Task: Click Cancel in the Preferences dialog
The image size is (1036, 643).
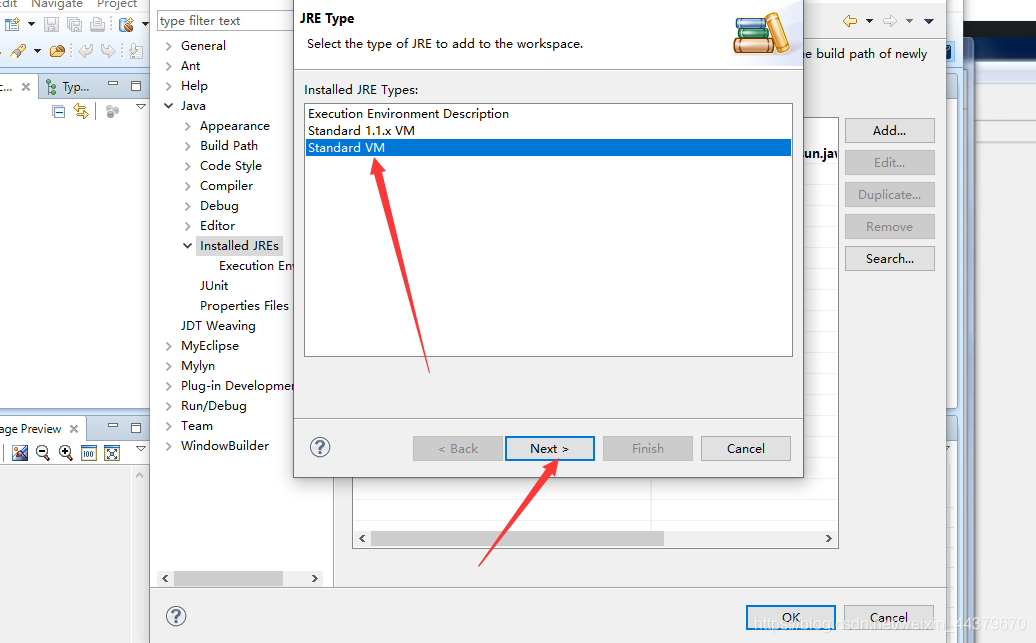Action: [889, 618]
